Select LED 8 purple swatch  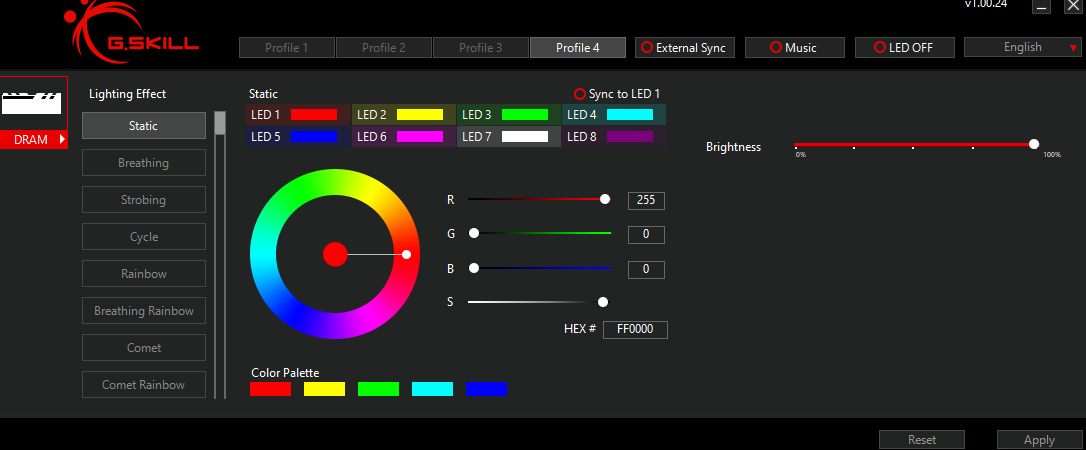[630, 136]
